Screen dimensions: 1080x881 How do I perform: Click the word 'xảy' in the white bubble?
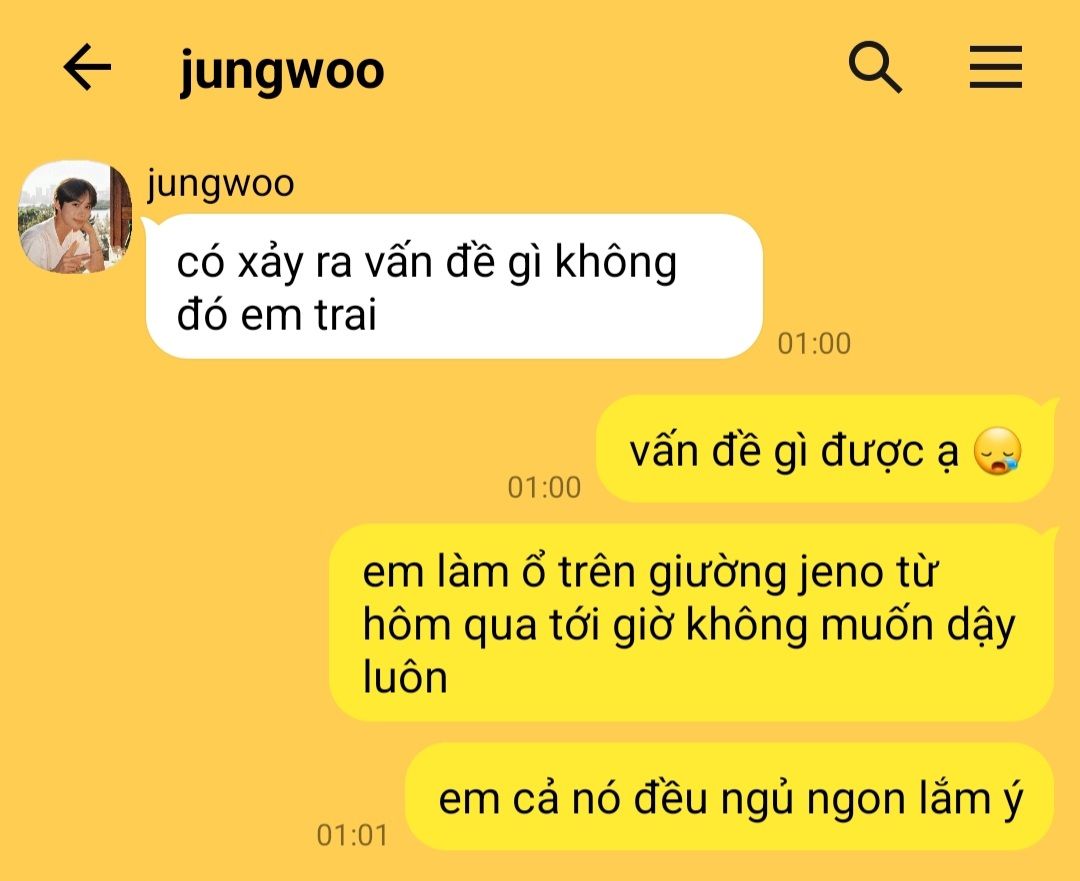(x=270, y=265)
